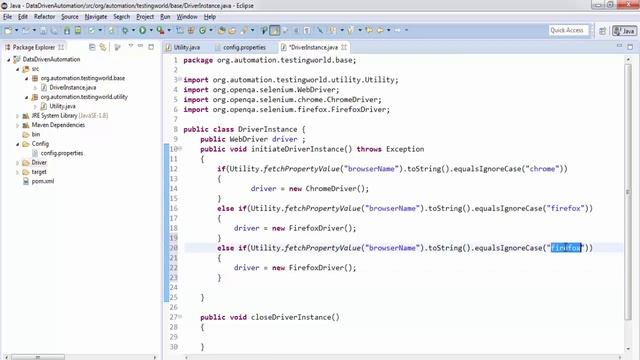Expand the JRE System Library node
The height and width of the screenshot is (360, 640).
click(x=18, y=116)
